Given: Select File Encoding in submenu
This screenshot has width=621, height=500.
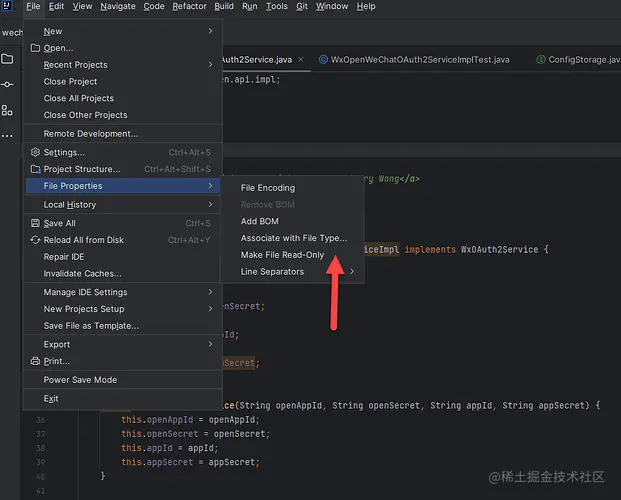Looking at the screenshot, I should pos(292,188).
